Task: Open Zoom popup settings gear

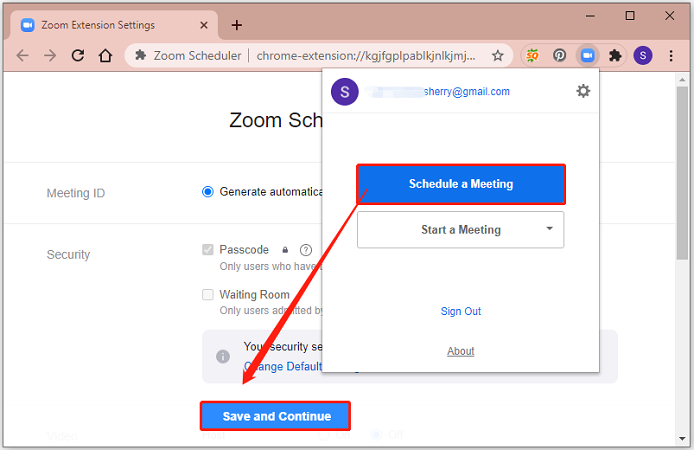Action: click(583, 91)
